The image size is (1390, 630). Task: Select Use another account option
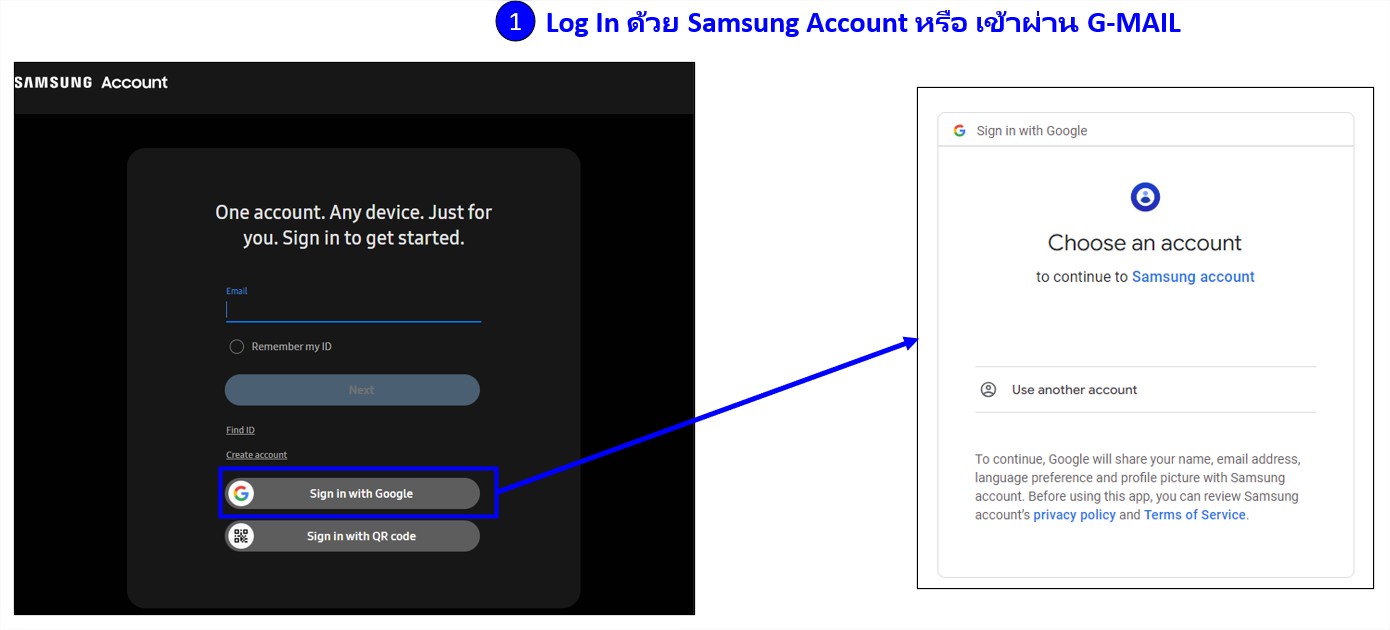click(1146, 390)
